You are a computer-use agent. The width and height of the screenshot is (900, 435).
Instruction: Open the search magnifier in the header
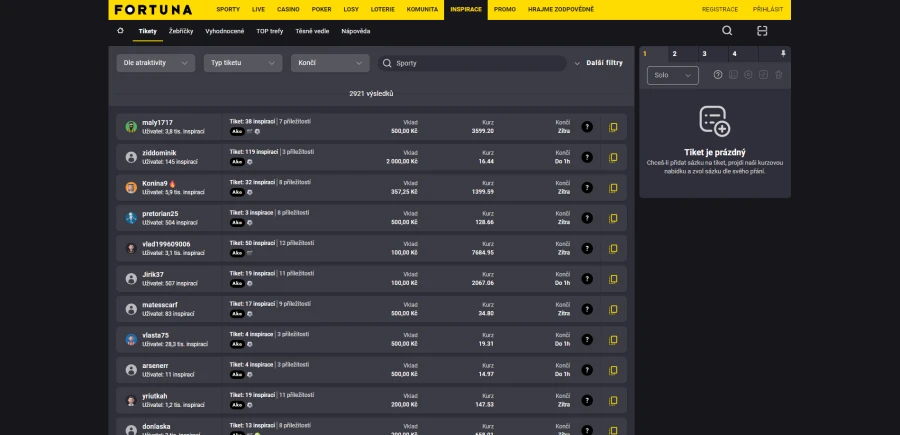(x=727, y=31)
